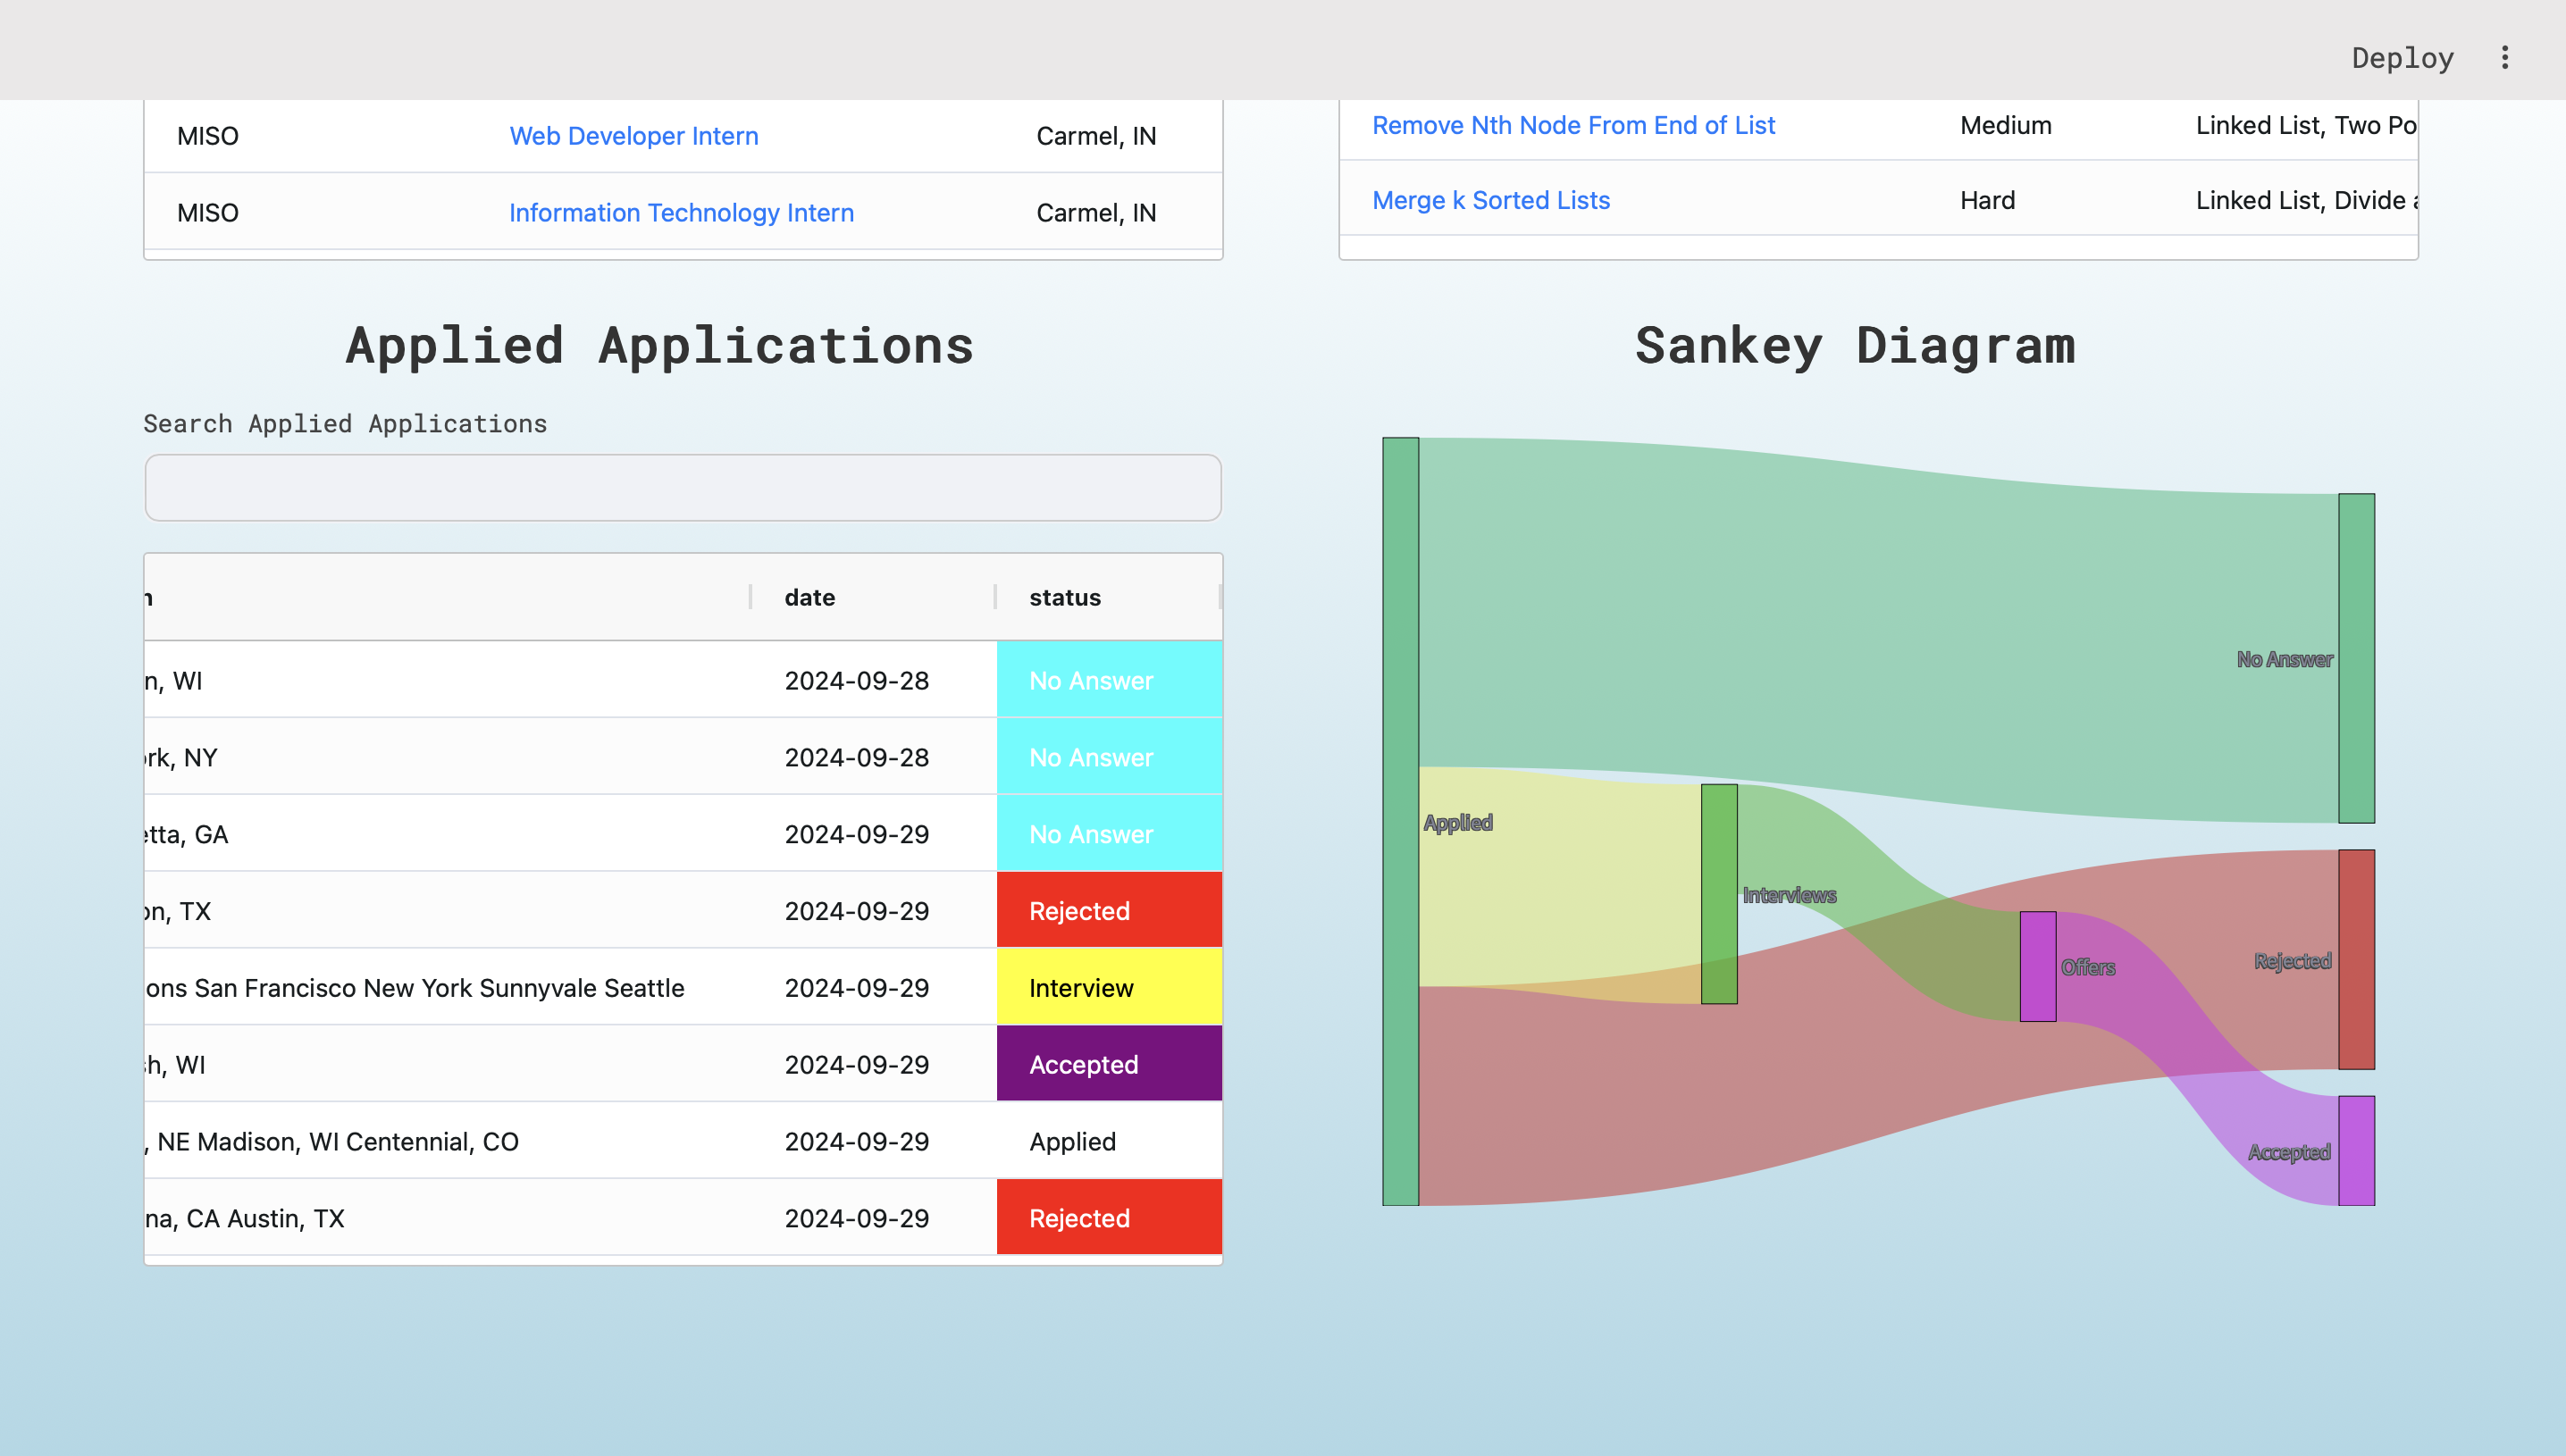Click the Applied node in Sankey diagram
The width and height of the screenshot is (2566, 1456).
[1400, 821]
